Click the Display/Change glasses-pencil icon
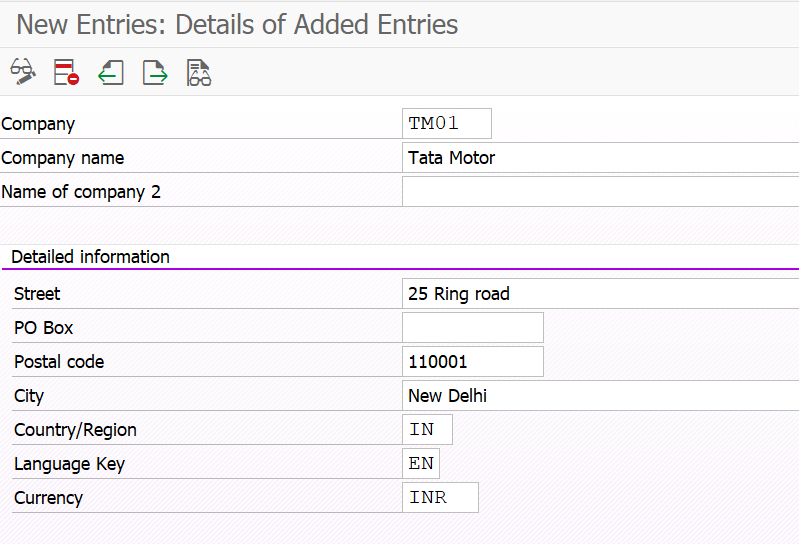 [x=23, y=72]
